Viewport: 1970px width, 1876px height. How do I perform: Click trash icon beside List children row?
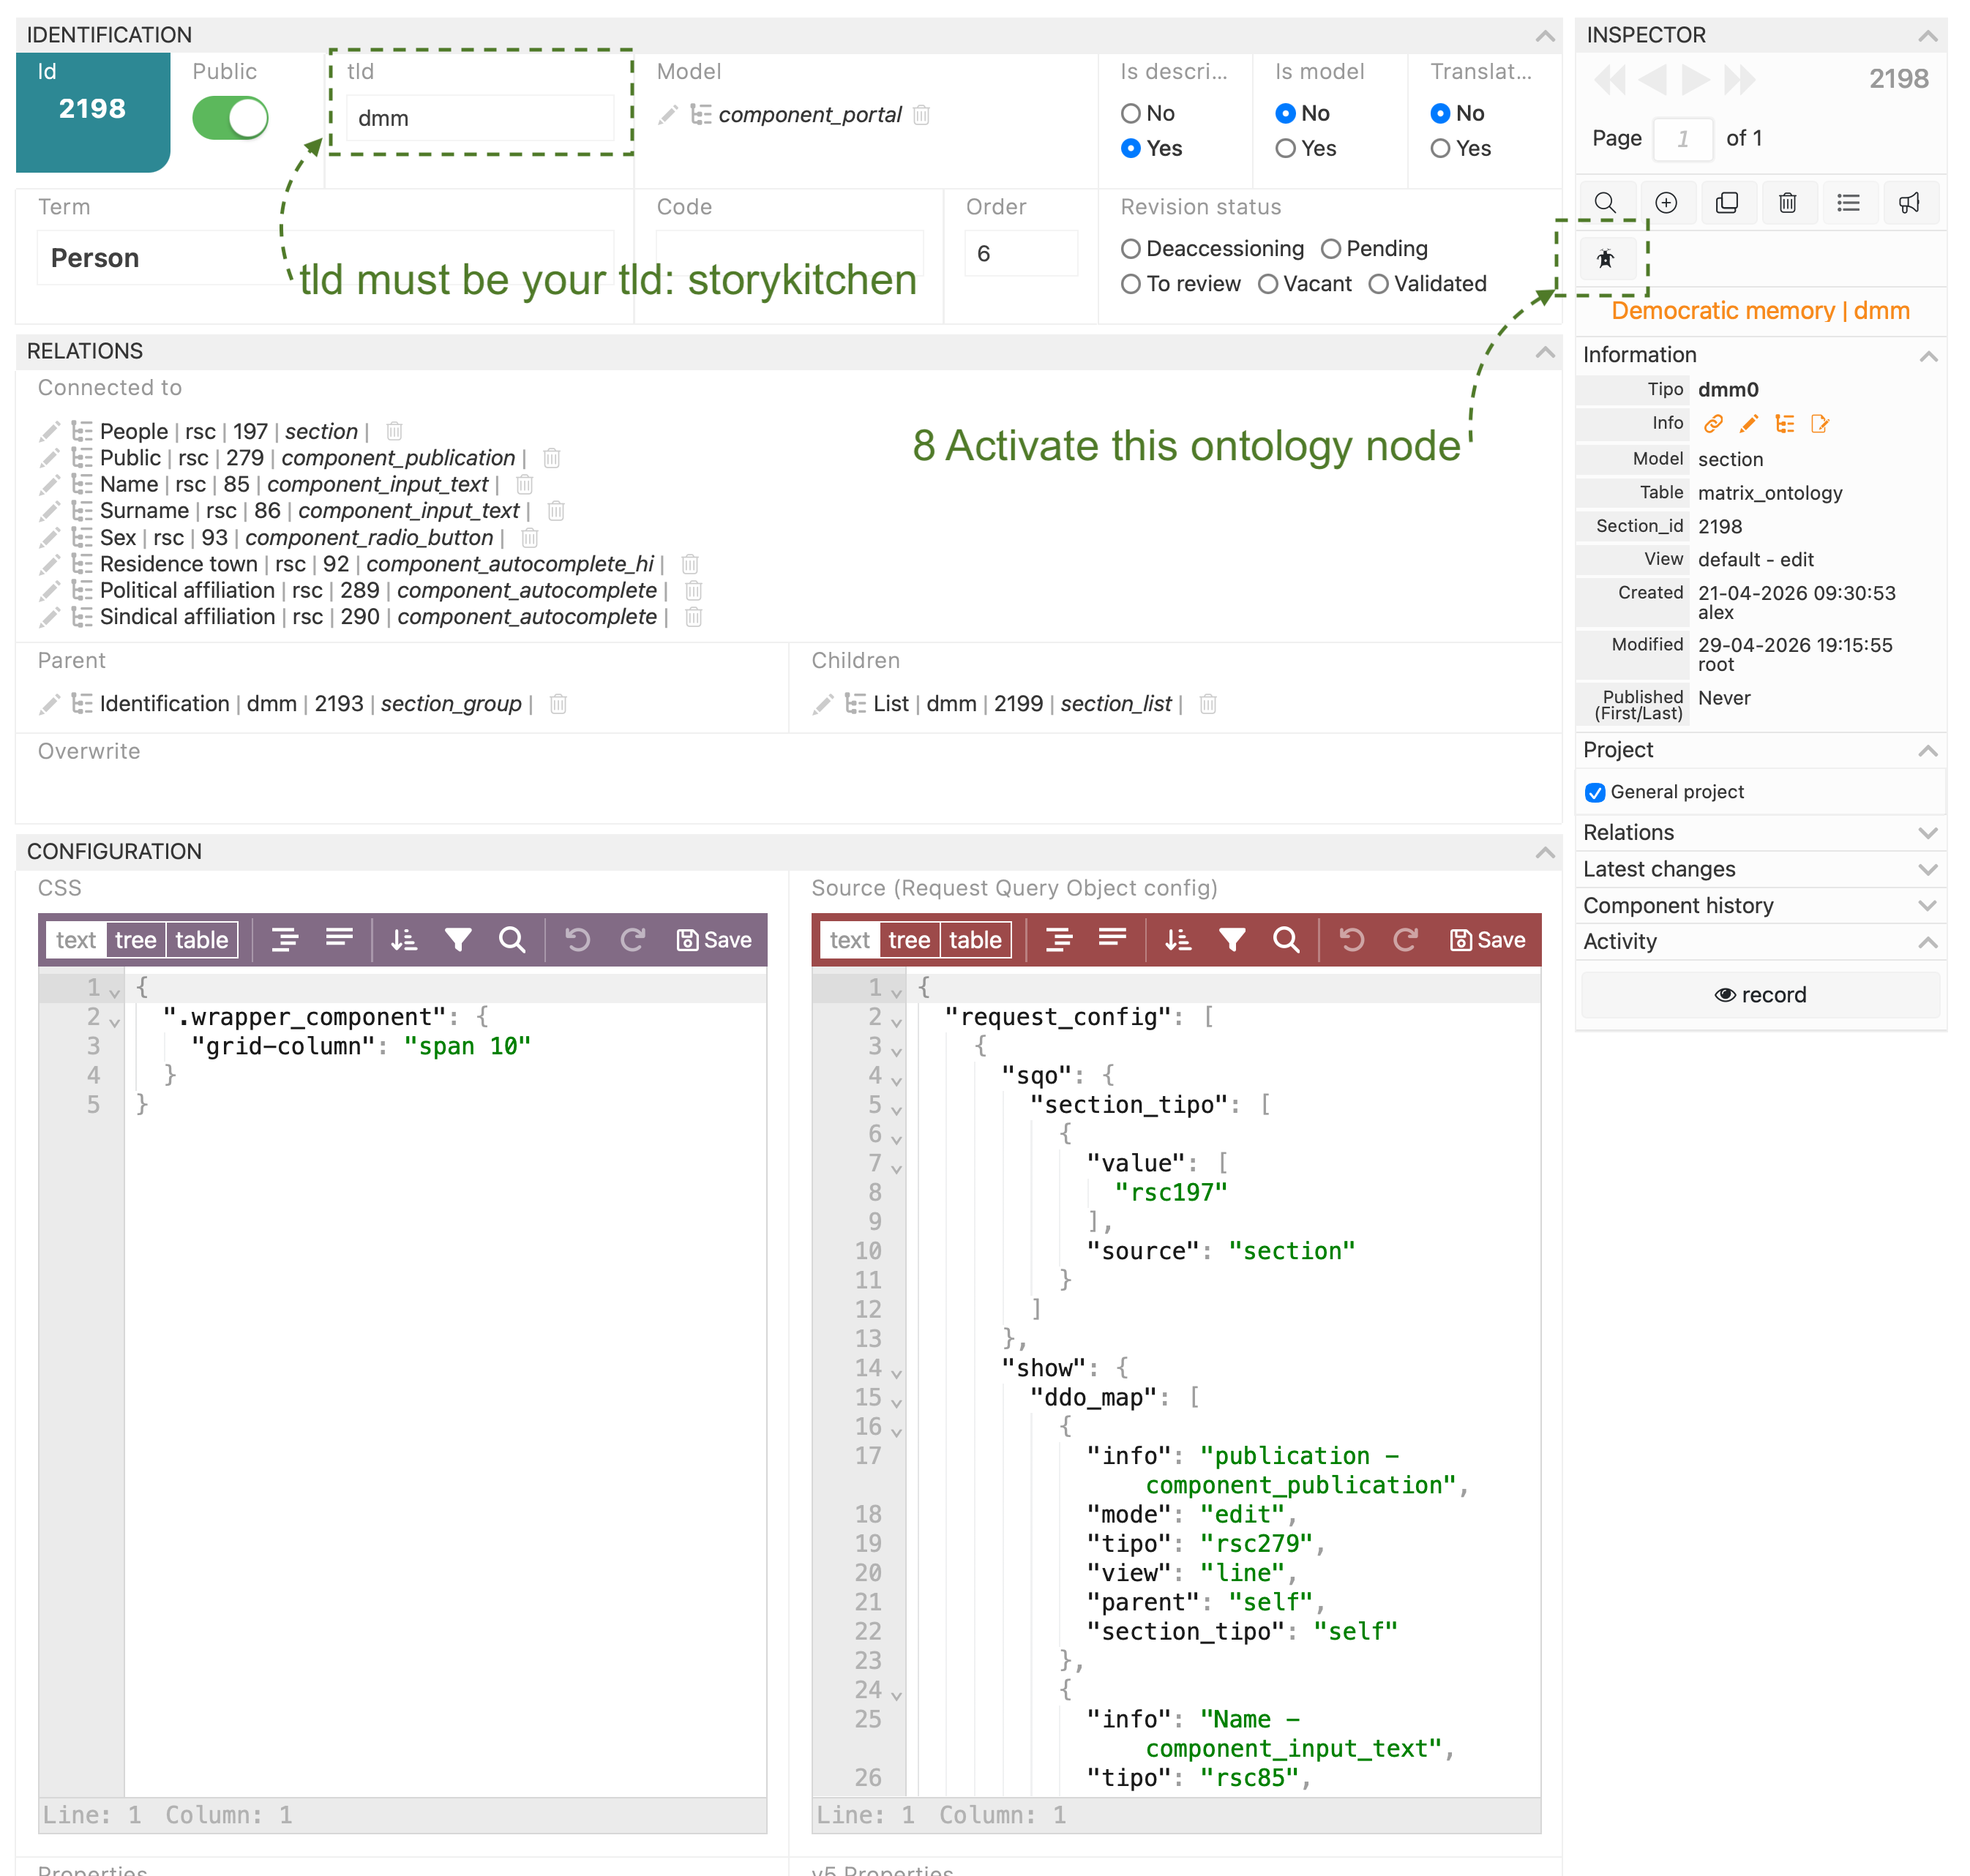point(1208,704)
